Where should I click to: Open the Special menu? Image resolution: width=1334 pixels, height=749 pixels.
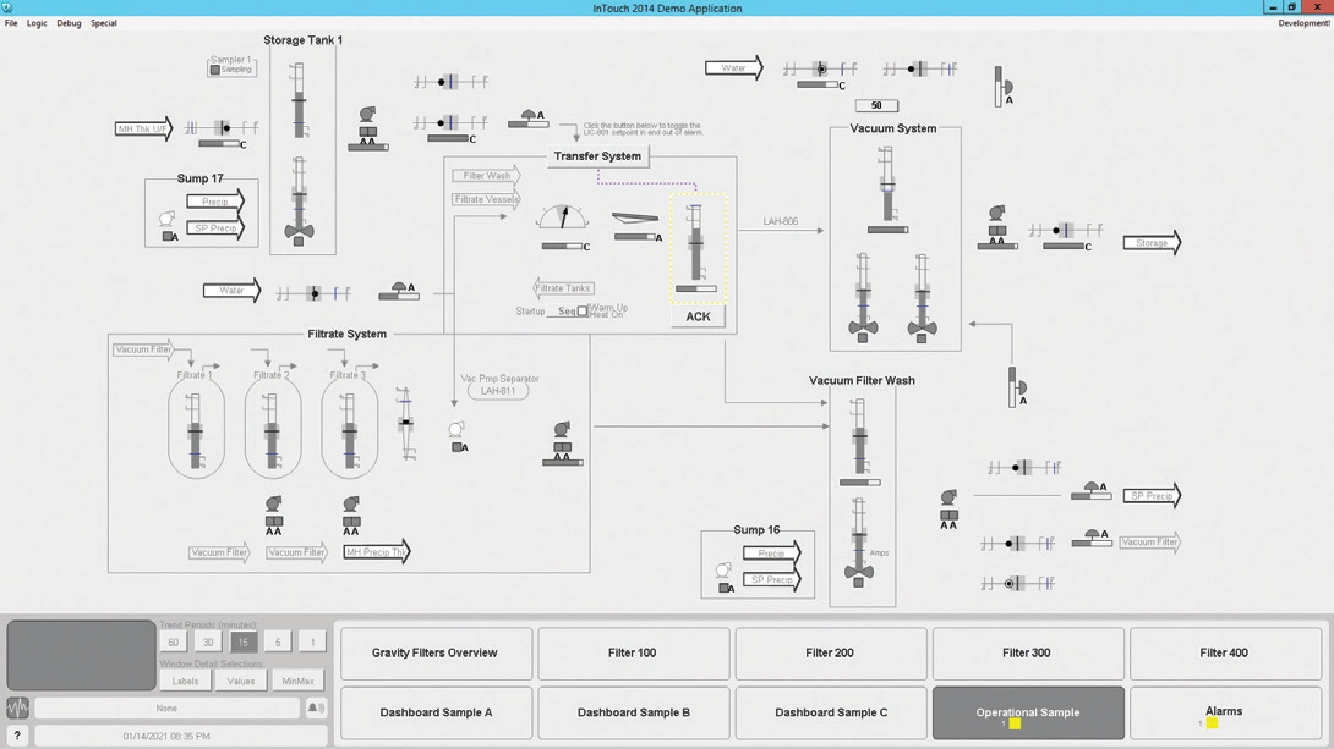103,23
